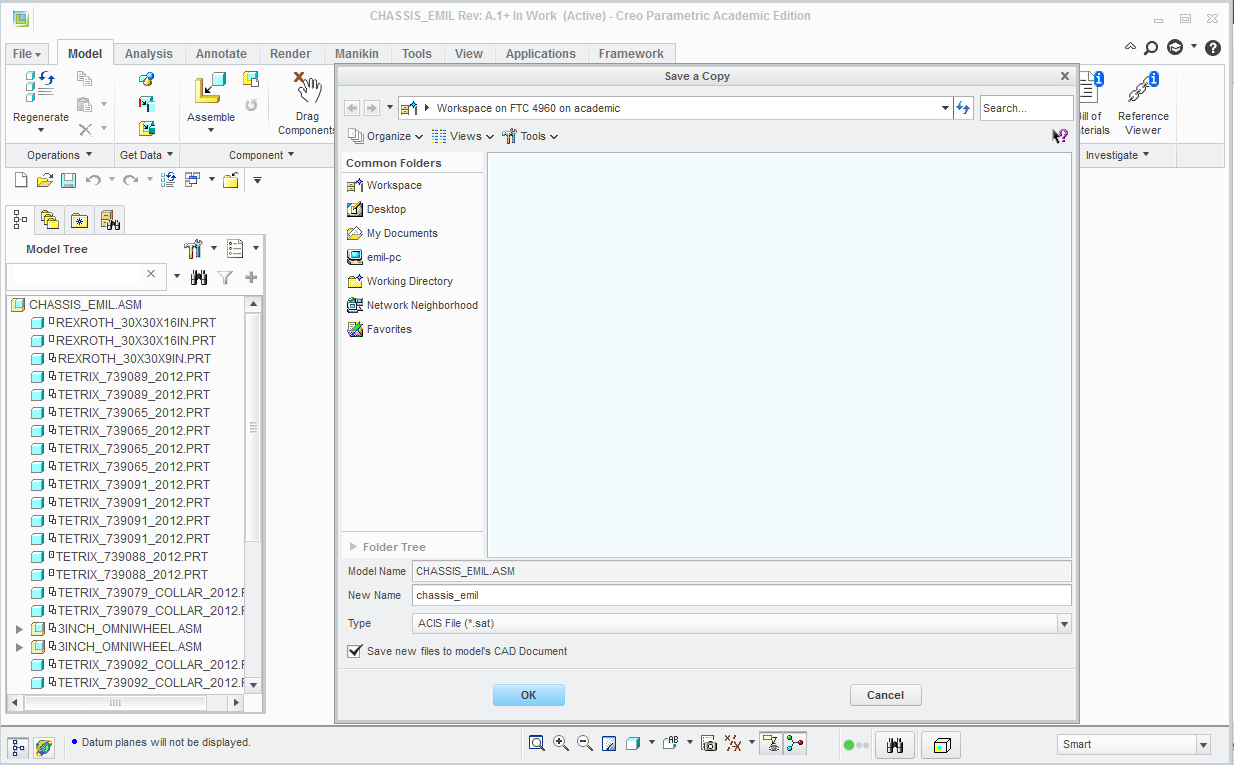Switch to the Annotate ribbon tab
The width and height of the screenshot is (1234, 765).
pos(221,54)
